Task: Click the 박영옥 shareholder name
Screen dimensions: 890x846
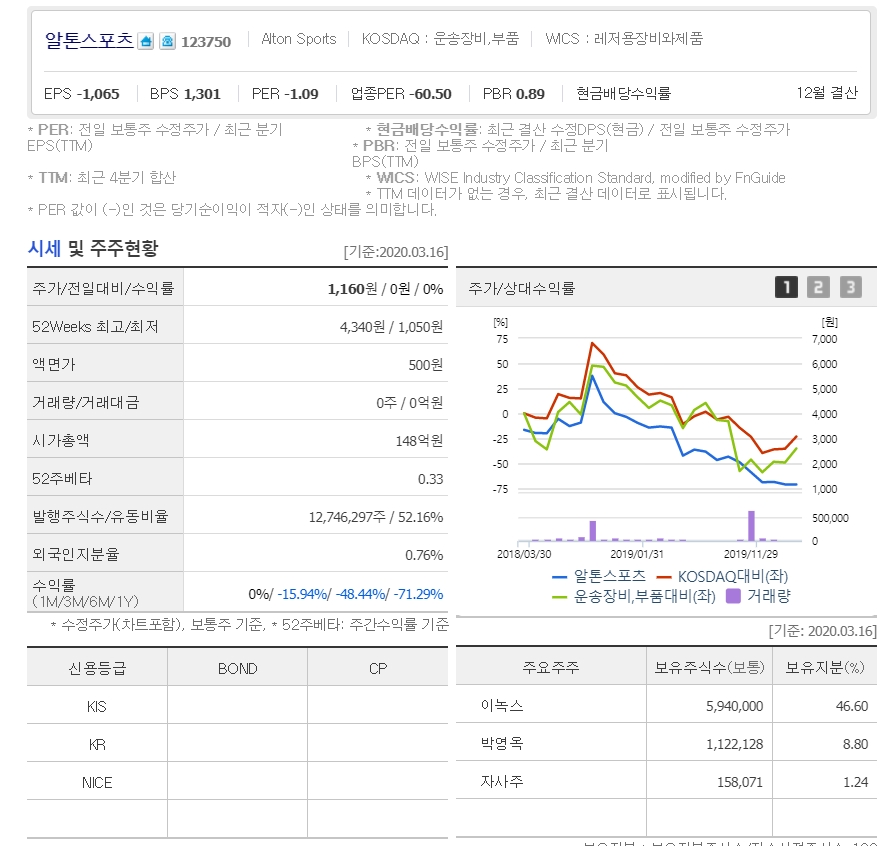Action: tap(502, 743)
